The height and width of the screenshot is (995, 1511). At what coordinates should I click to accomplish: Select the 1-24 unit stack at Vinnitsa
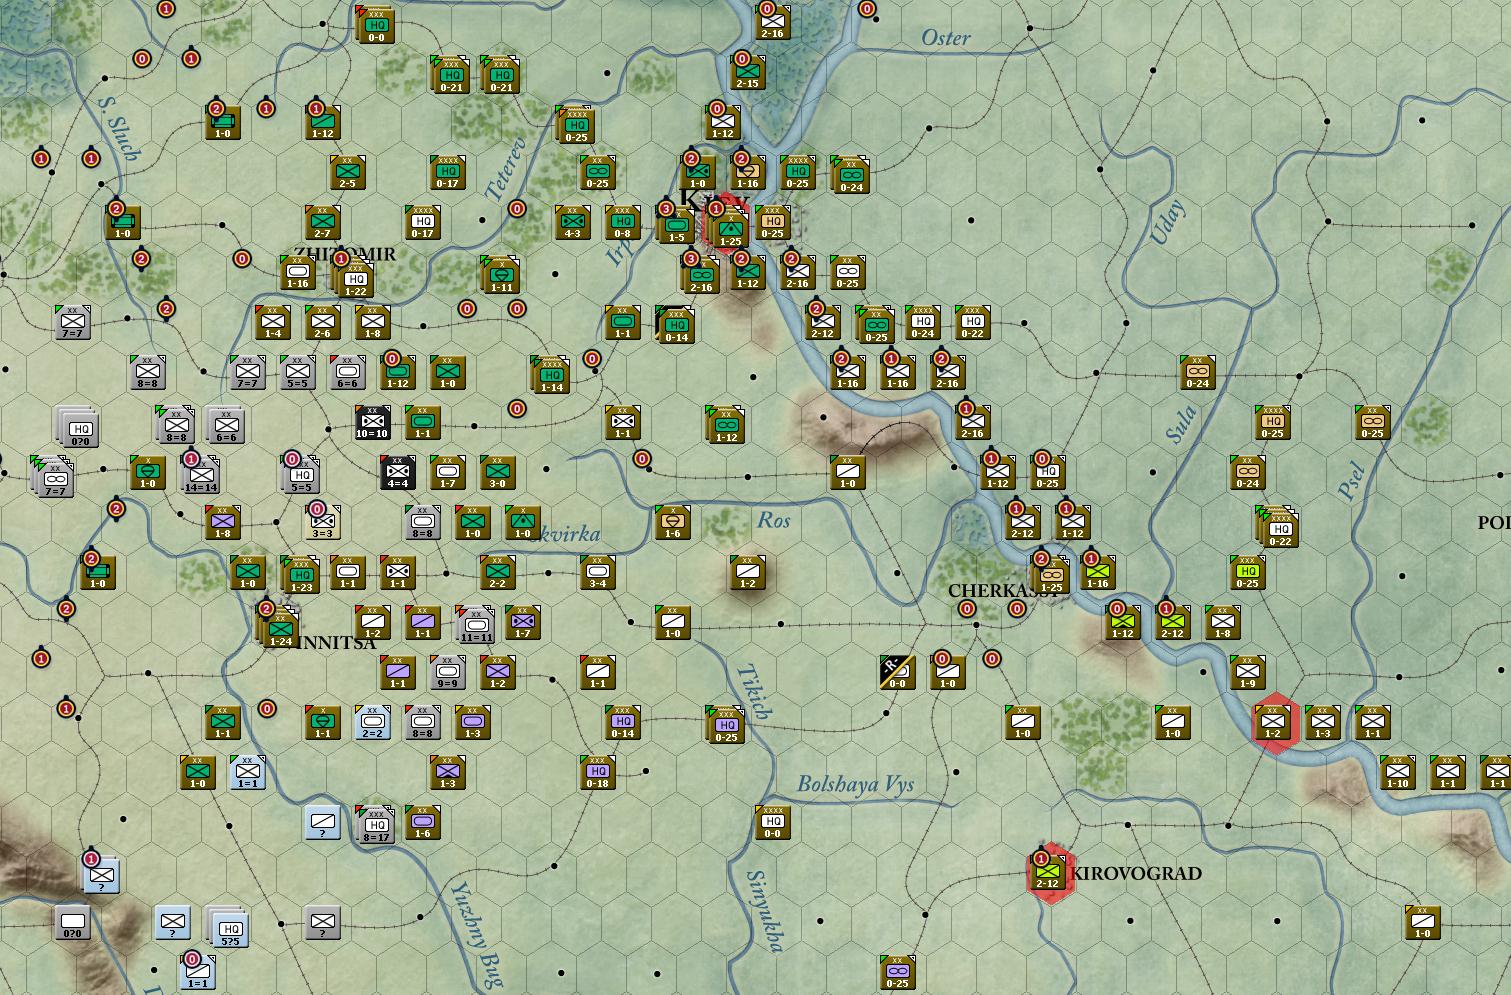[x=279, y=629]
